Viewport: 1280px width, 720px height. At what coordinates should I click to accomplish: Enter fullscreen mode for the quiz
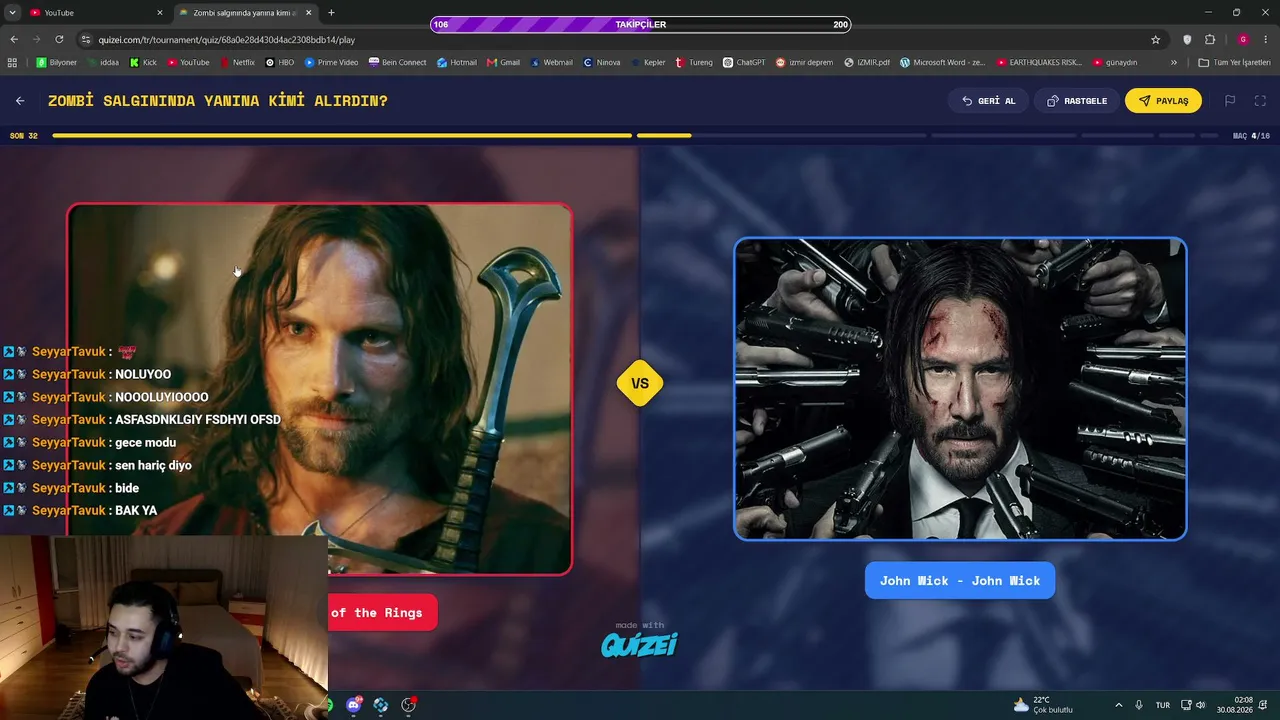(x=1260, y=101)
